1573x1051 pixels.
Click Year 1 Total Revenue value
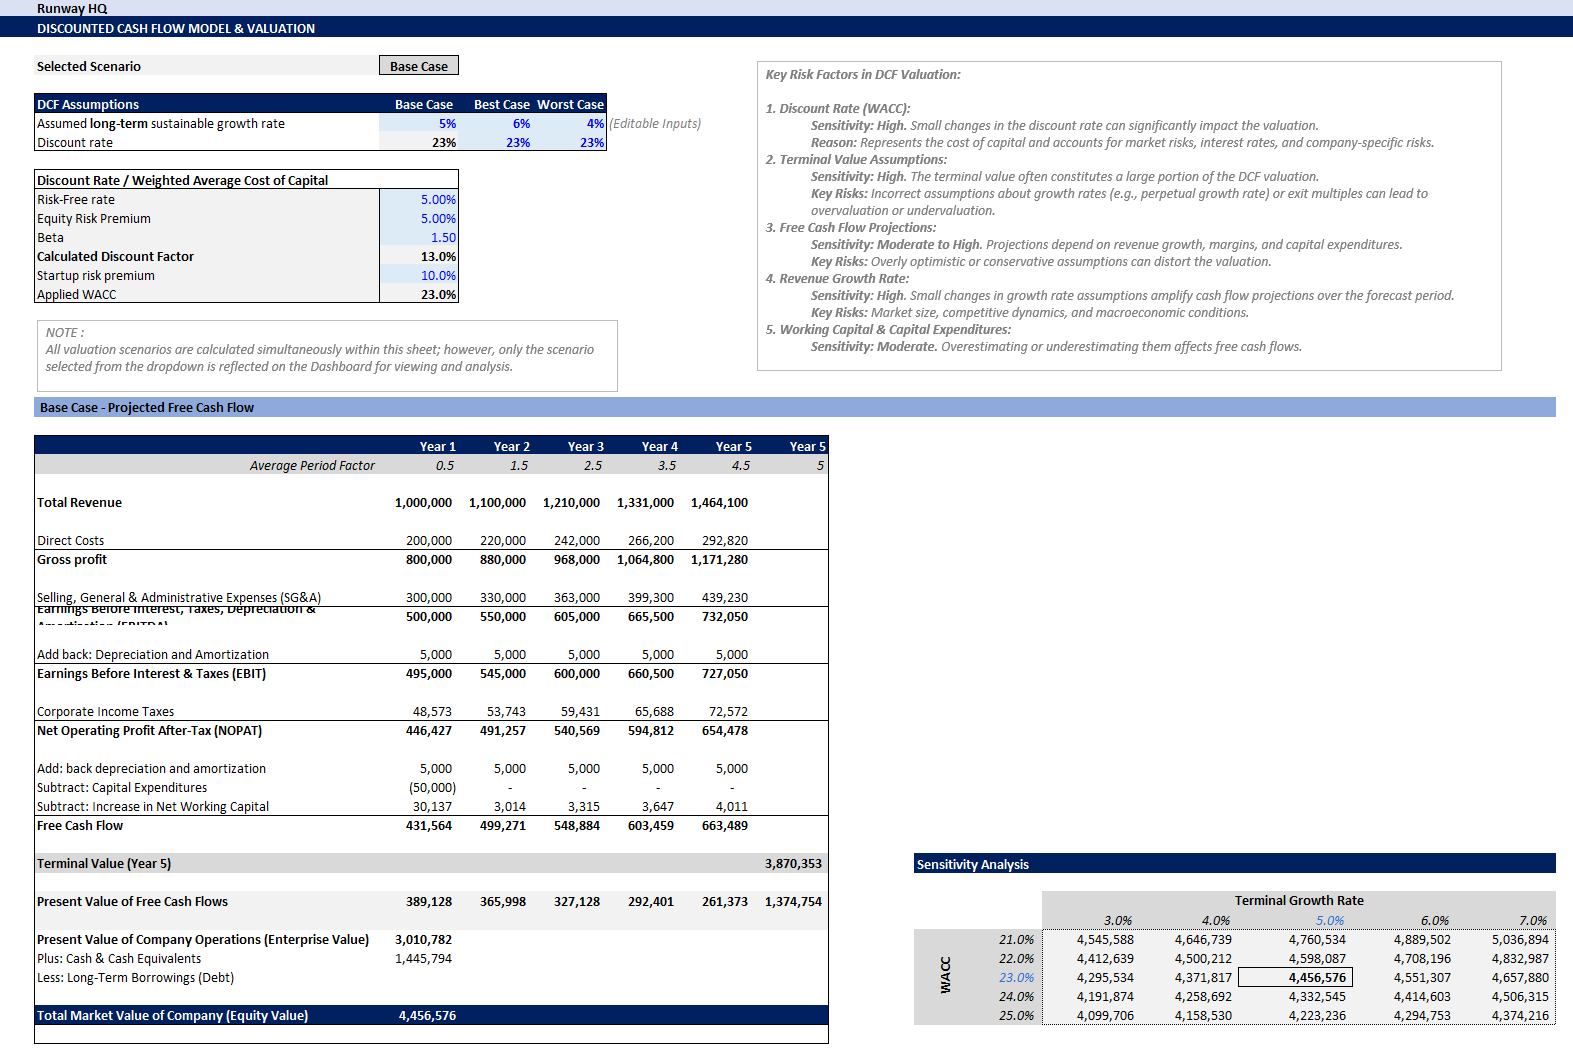(x=423, y=503)
